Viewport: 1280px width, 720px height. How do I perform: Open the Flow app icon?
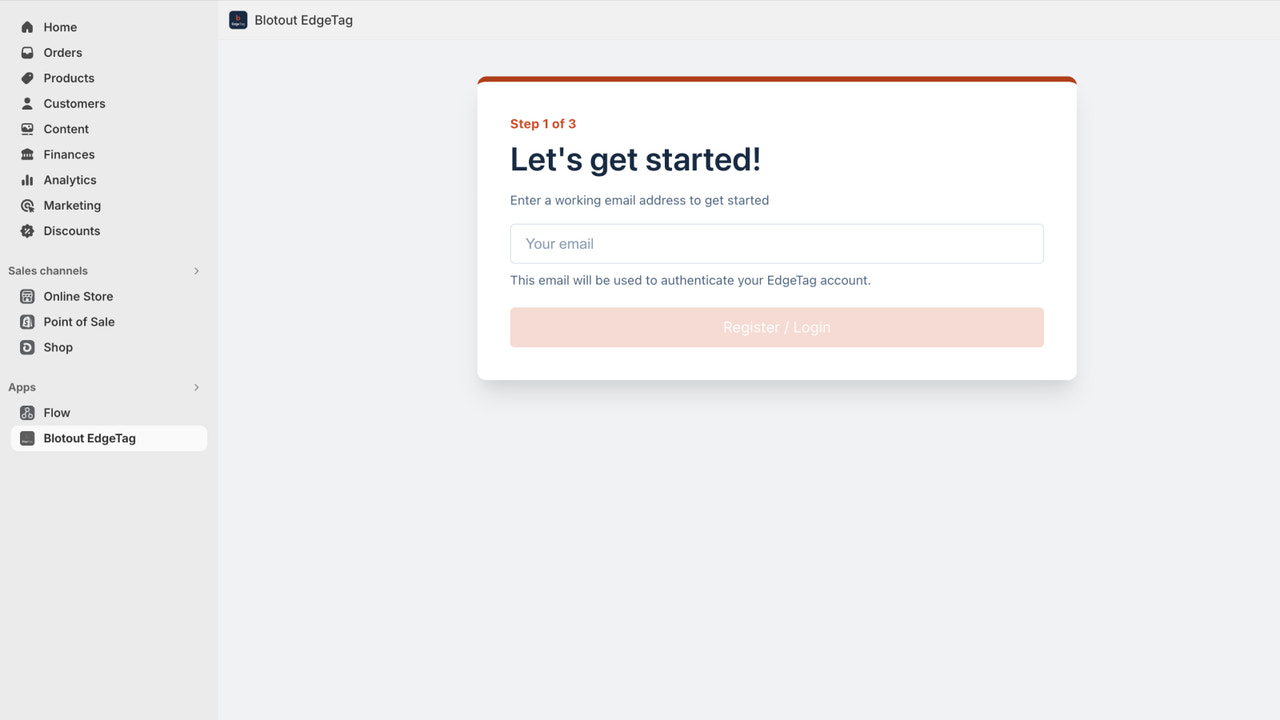point(27,412)
